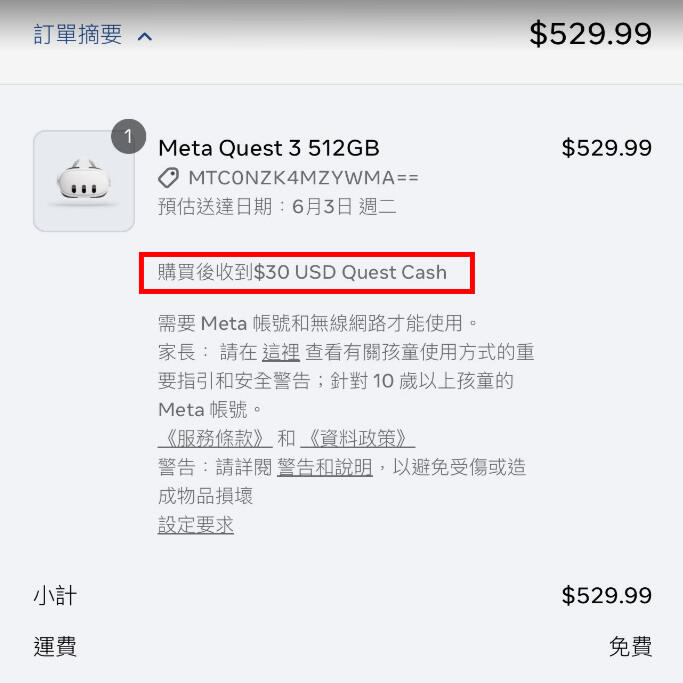This screenshot has height=683, width=683.
Task: Click the $30 USD Quest Cash notice
Action: [306, 272]
